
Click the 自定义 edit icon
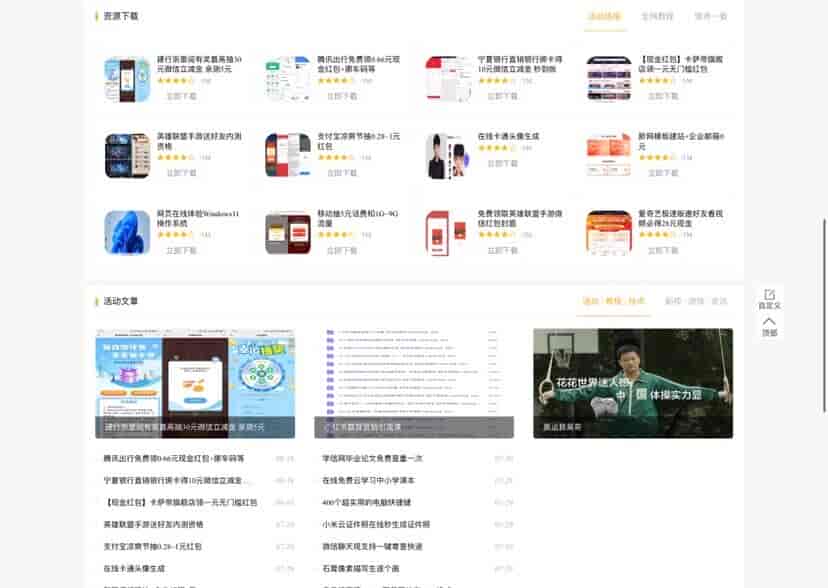[769, 295]
